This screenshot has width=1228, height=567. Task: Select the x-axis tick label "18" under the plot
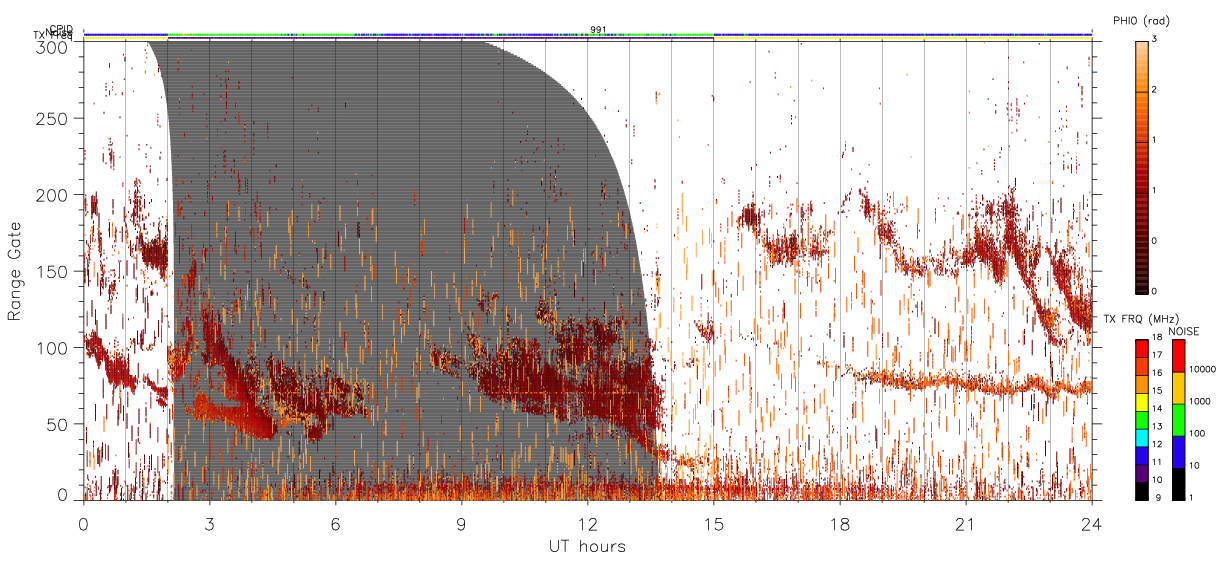pos(840,525)
